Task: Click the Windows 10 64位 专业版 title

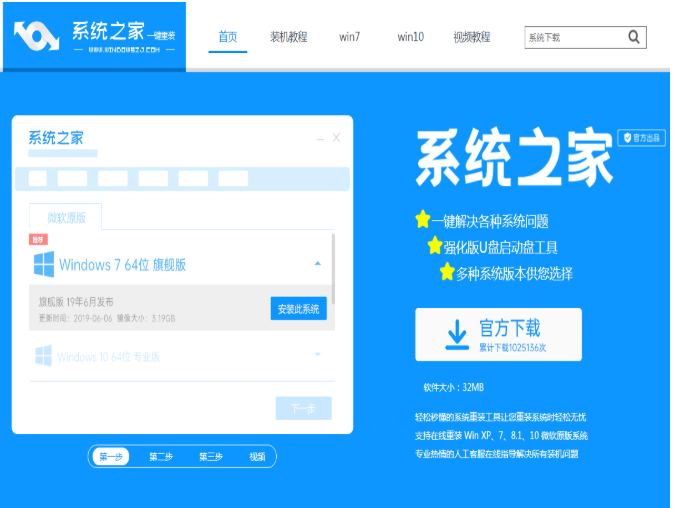Action: click(x=109, y=357)
